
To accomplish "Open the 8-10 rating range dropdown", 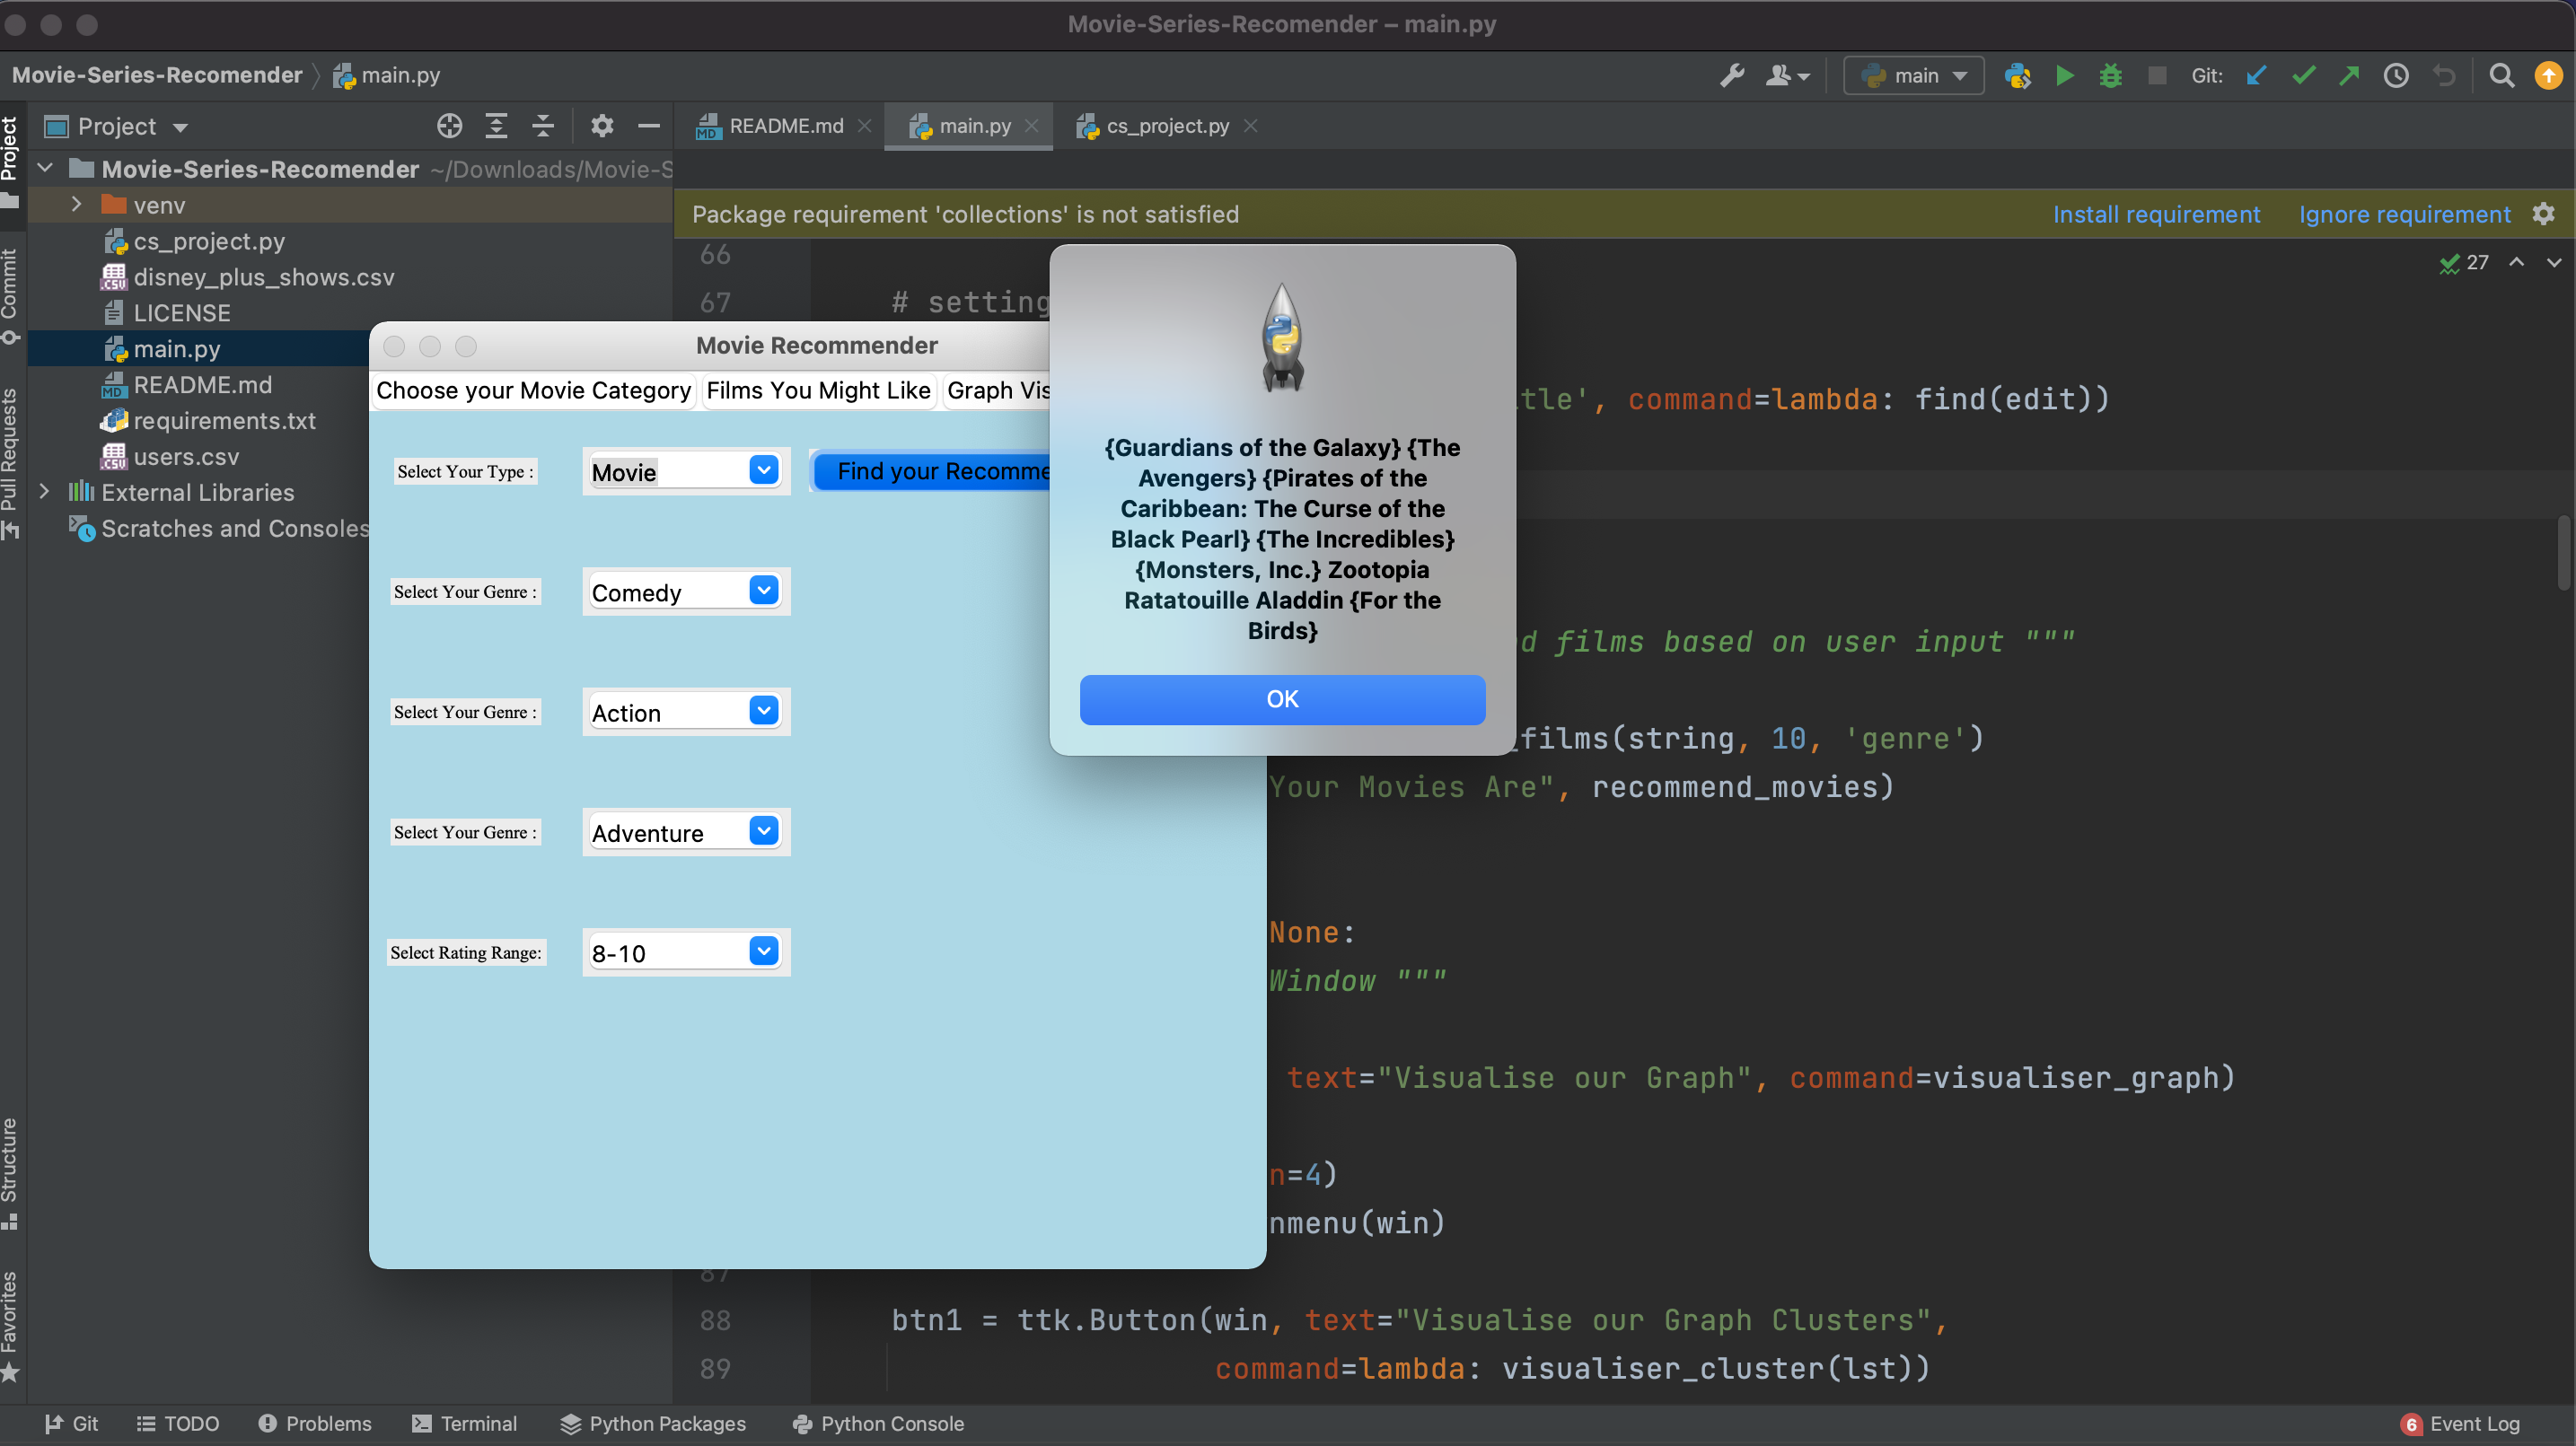I will click(764, 951).
